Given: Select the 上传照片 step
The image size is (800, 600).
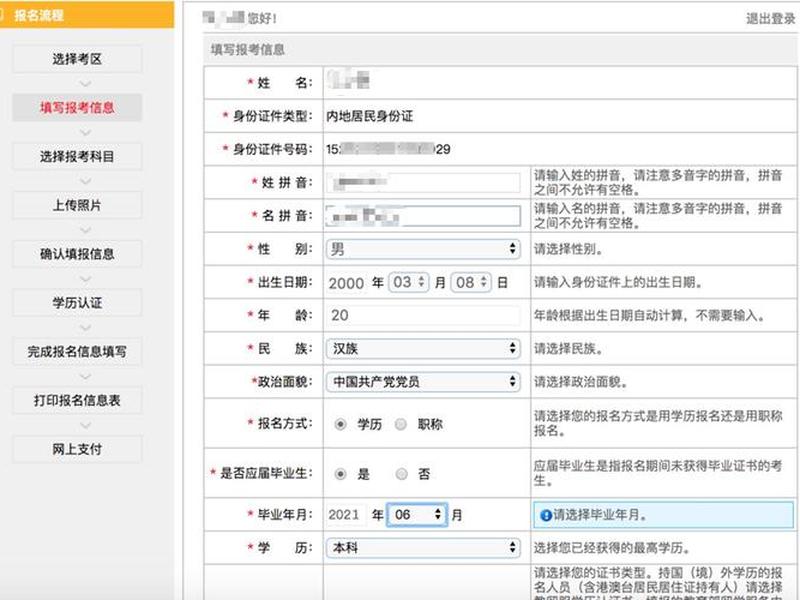Looking at the screenshot, I should click(77, 205).
